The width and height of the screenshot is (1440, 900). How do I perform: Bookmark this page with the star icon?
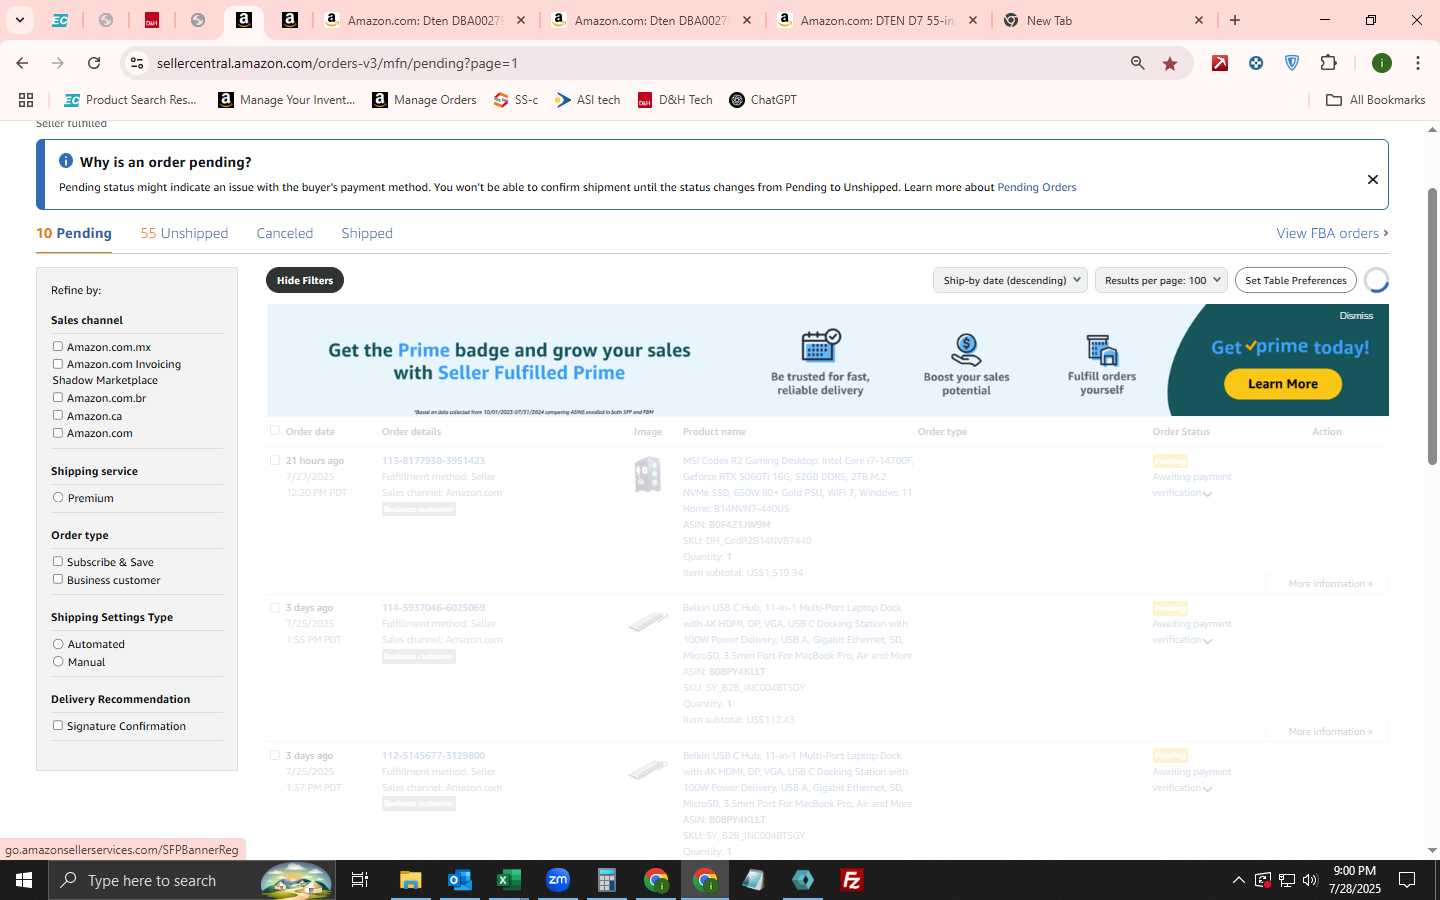(x=1170, y=63)
